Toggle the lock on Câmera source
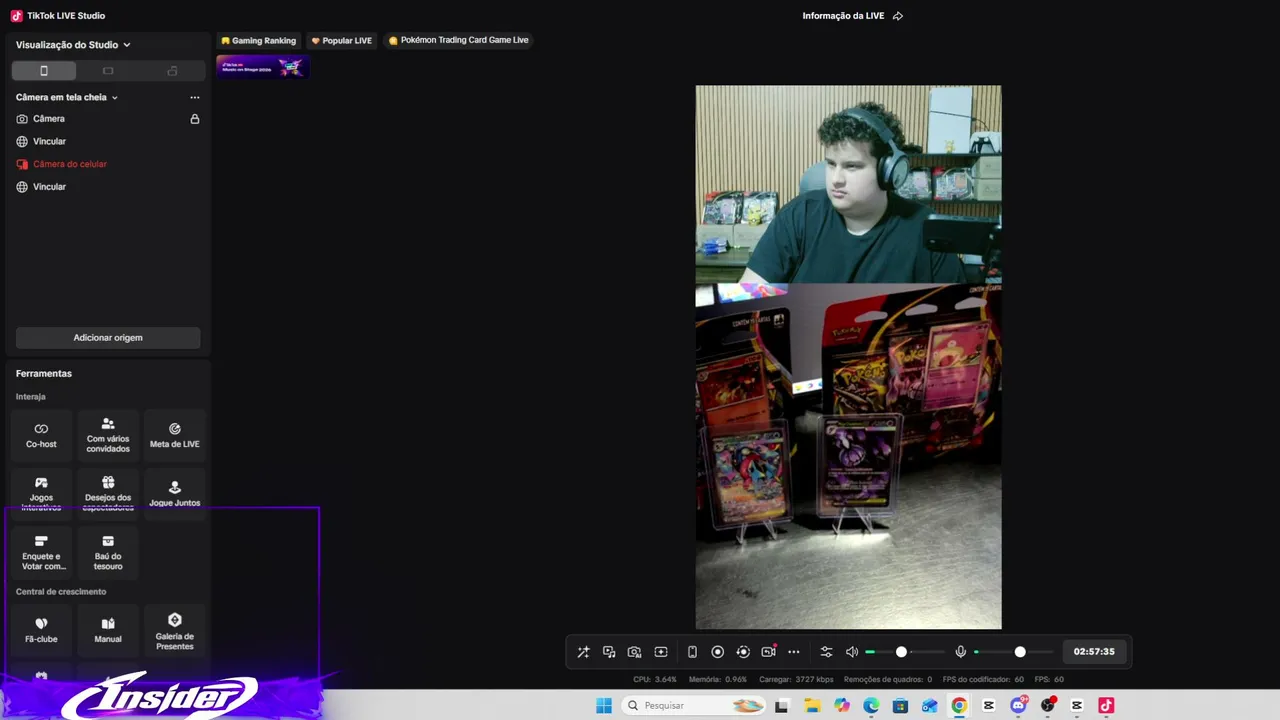 tap(195, 119)
